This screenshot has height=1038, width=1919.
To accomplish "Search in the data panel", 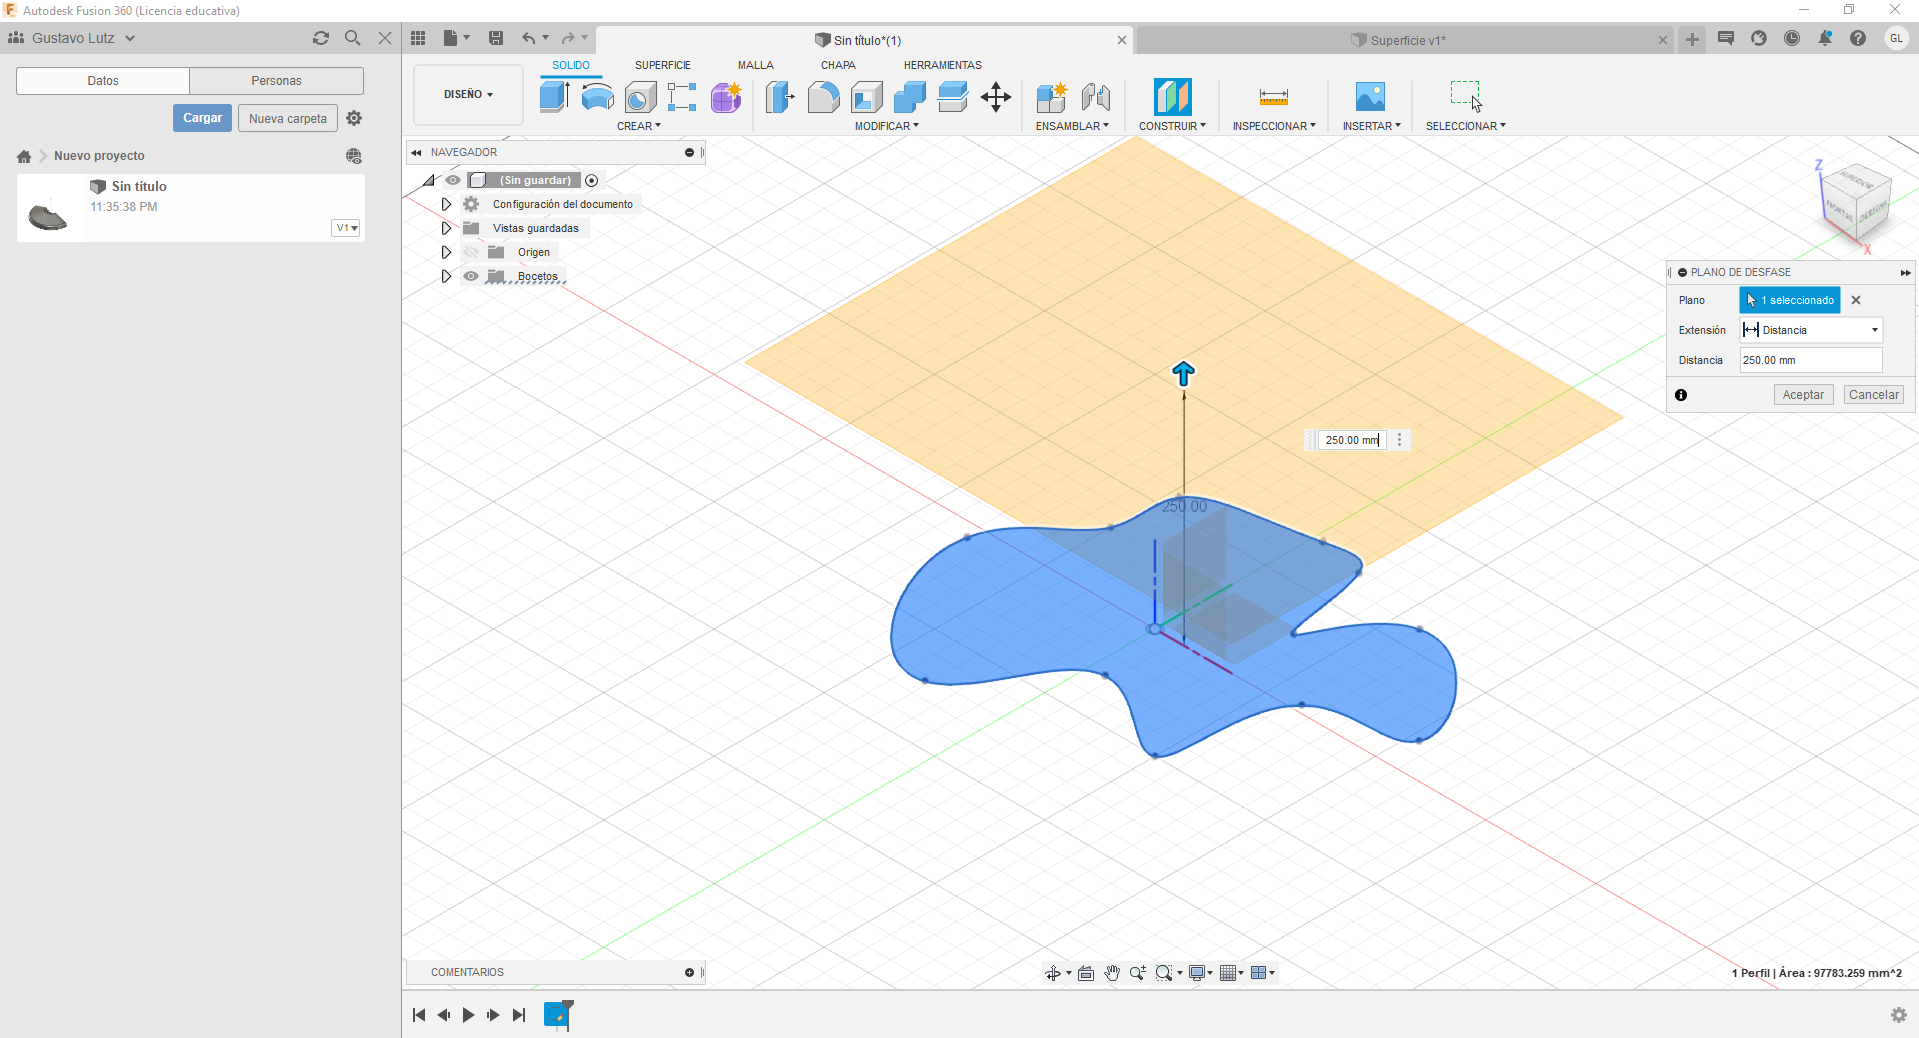I will point(352,38).
